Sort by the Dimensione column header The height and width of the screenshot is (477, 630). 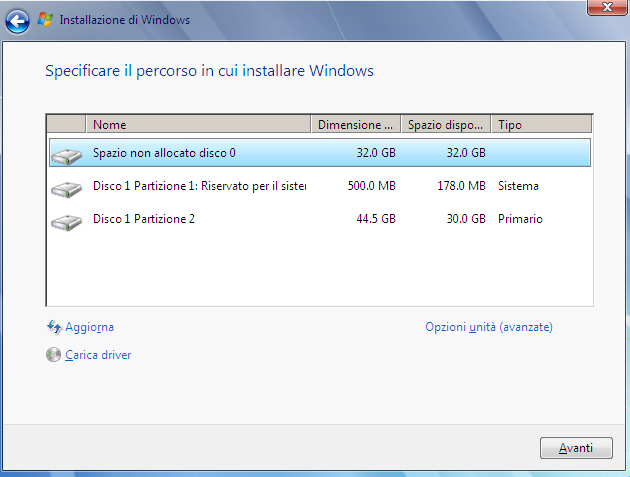pos(356,124)
